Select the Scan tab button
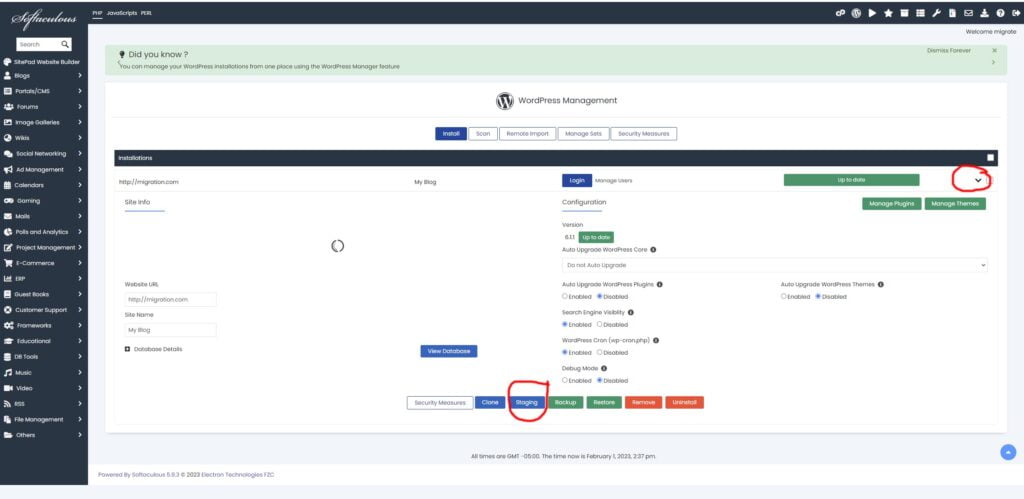The height and width of the screenshot is (499, 1024). 483,133
